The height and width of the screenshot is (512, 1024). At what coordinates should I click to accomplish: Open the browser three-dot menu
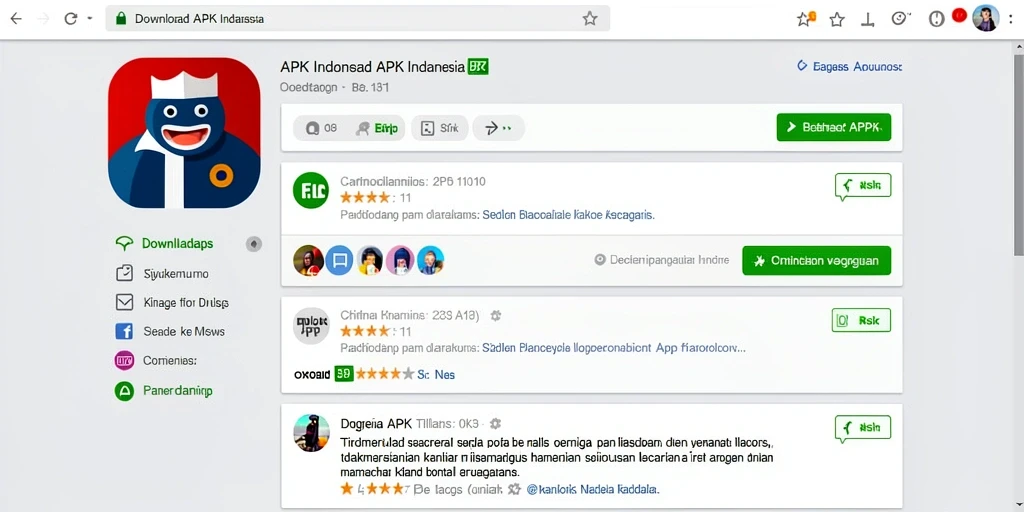coord(1011,19)
